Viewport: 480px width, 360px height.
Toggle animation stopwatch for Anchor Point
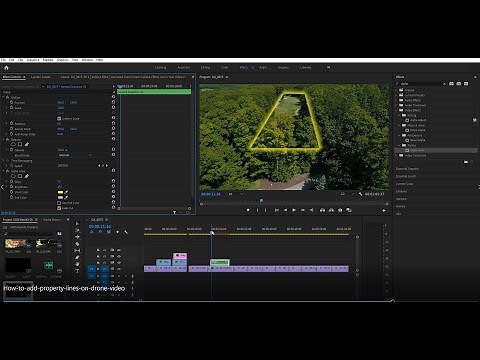tap(11, 129)
